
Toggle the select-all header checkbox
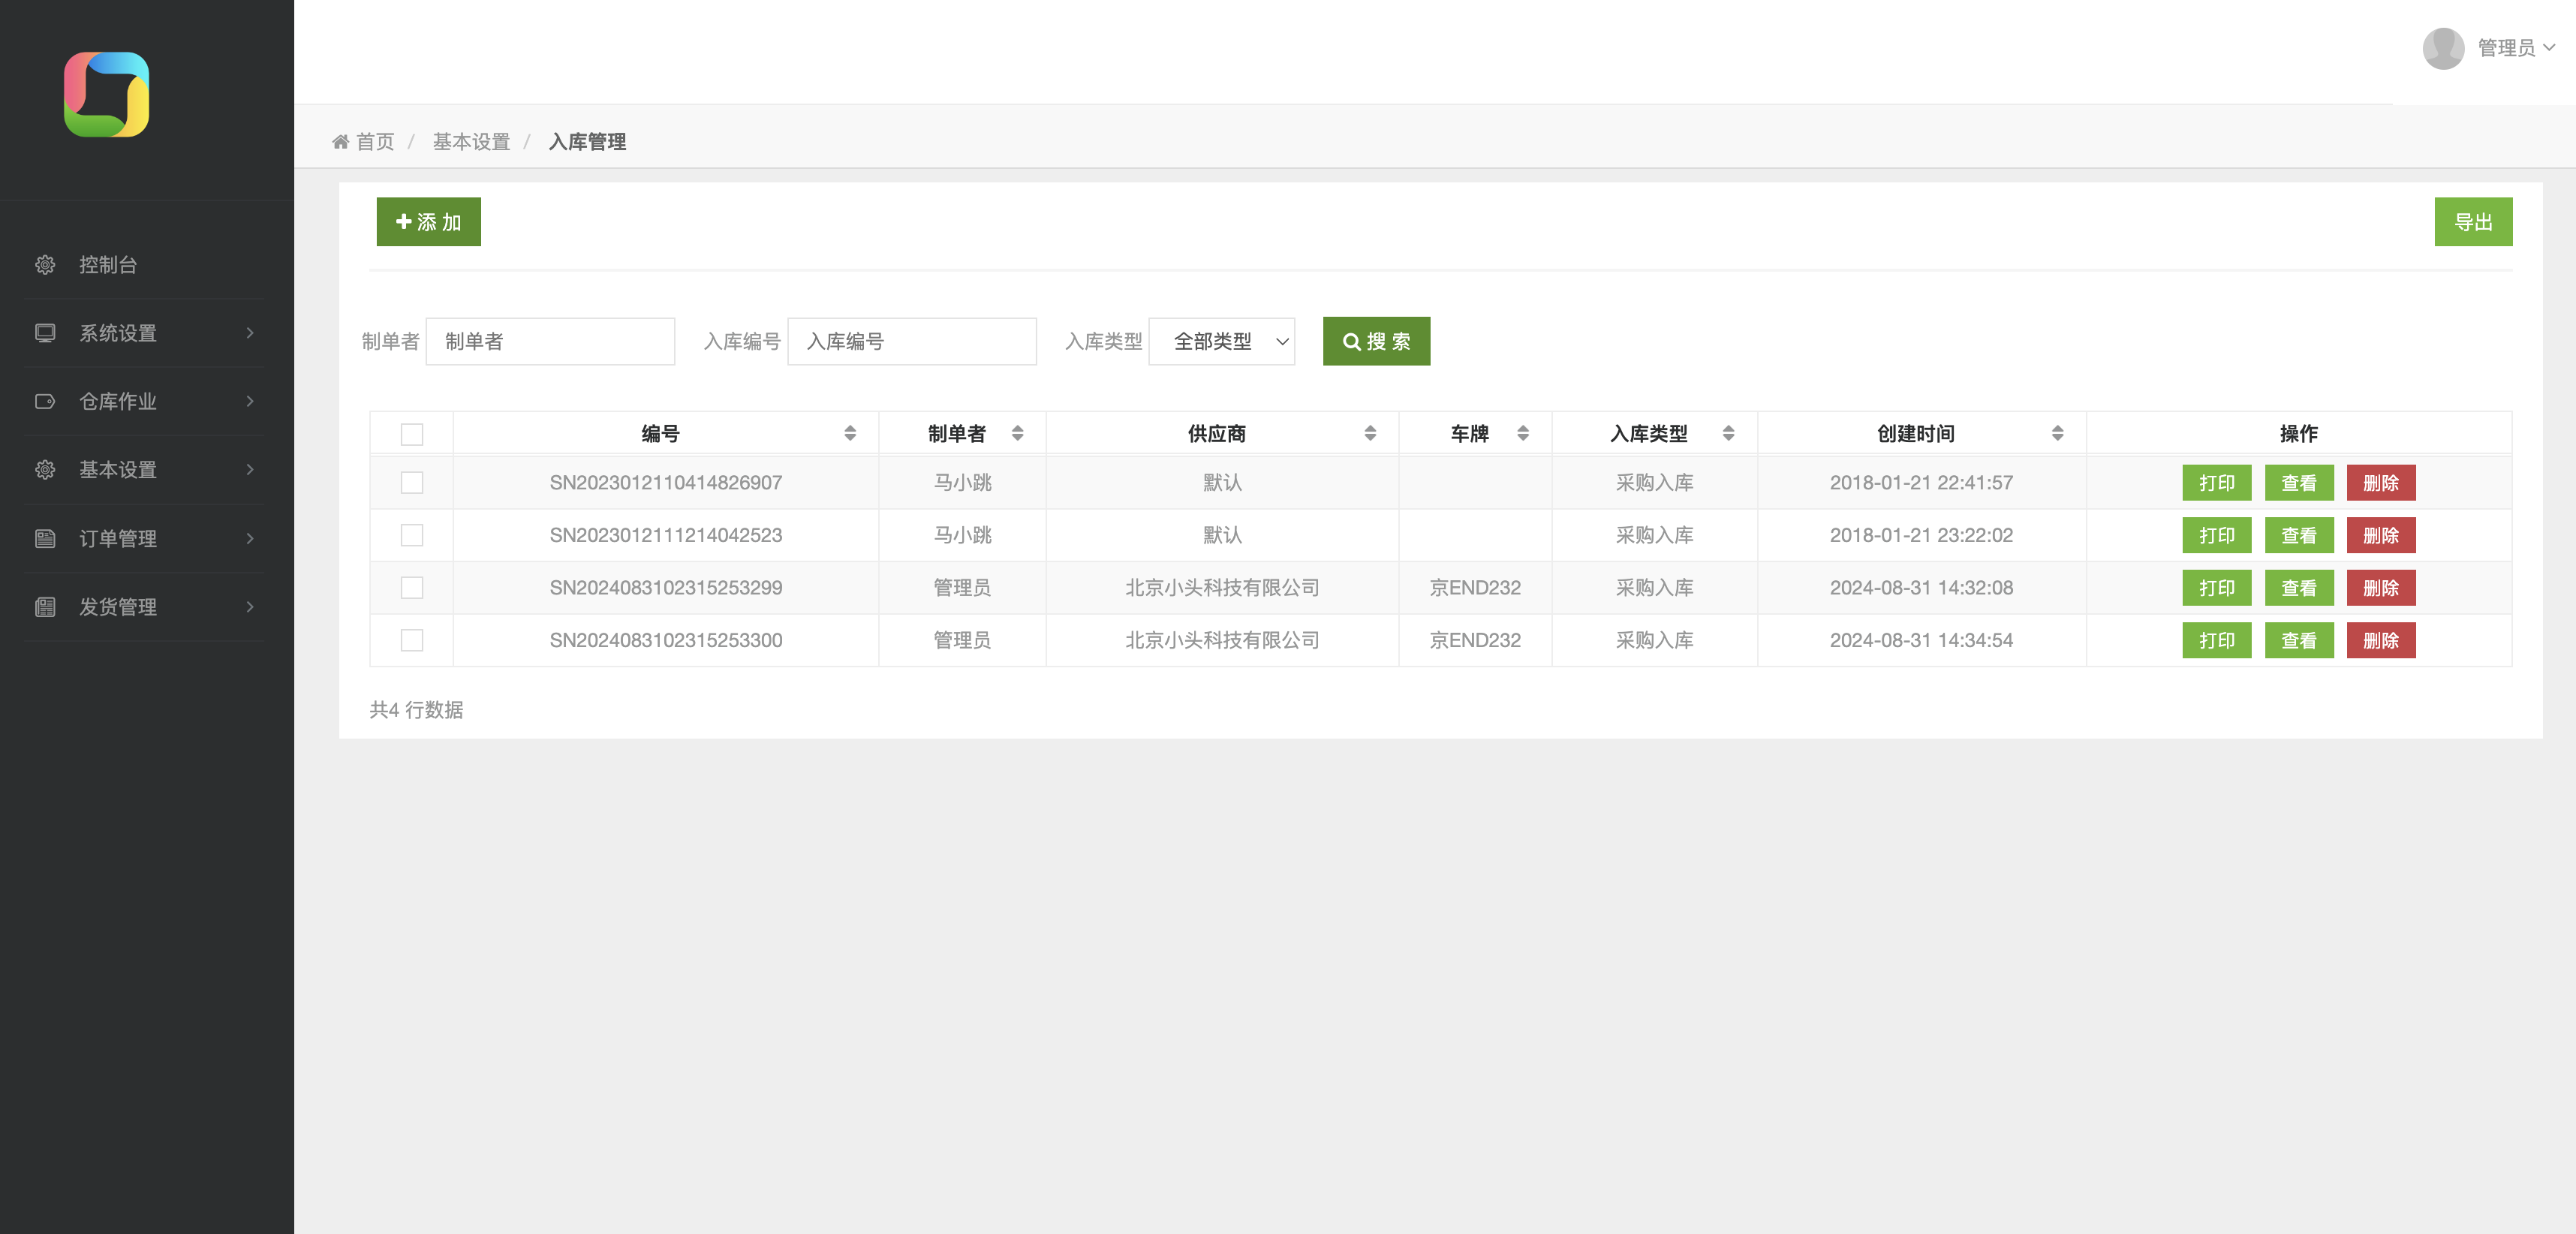412,434
